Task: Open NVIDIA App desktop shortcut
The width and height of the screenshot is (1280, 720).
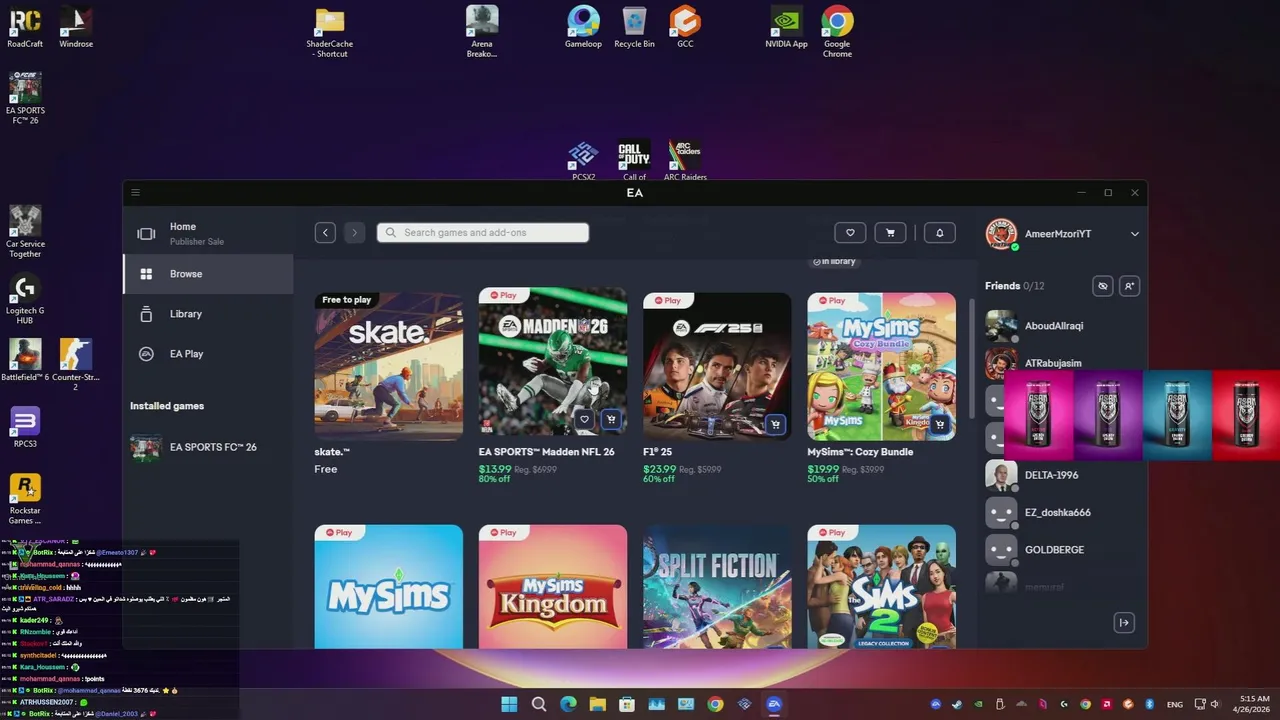Action: point(786,27)
